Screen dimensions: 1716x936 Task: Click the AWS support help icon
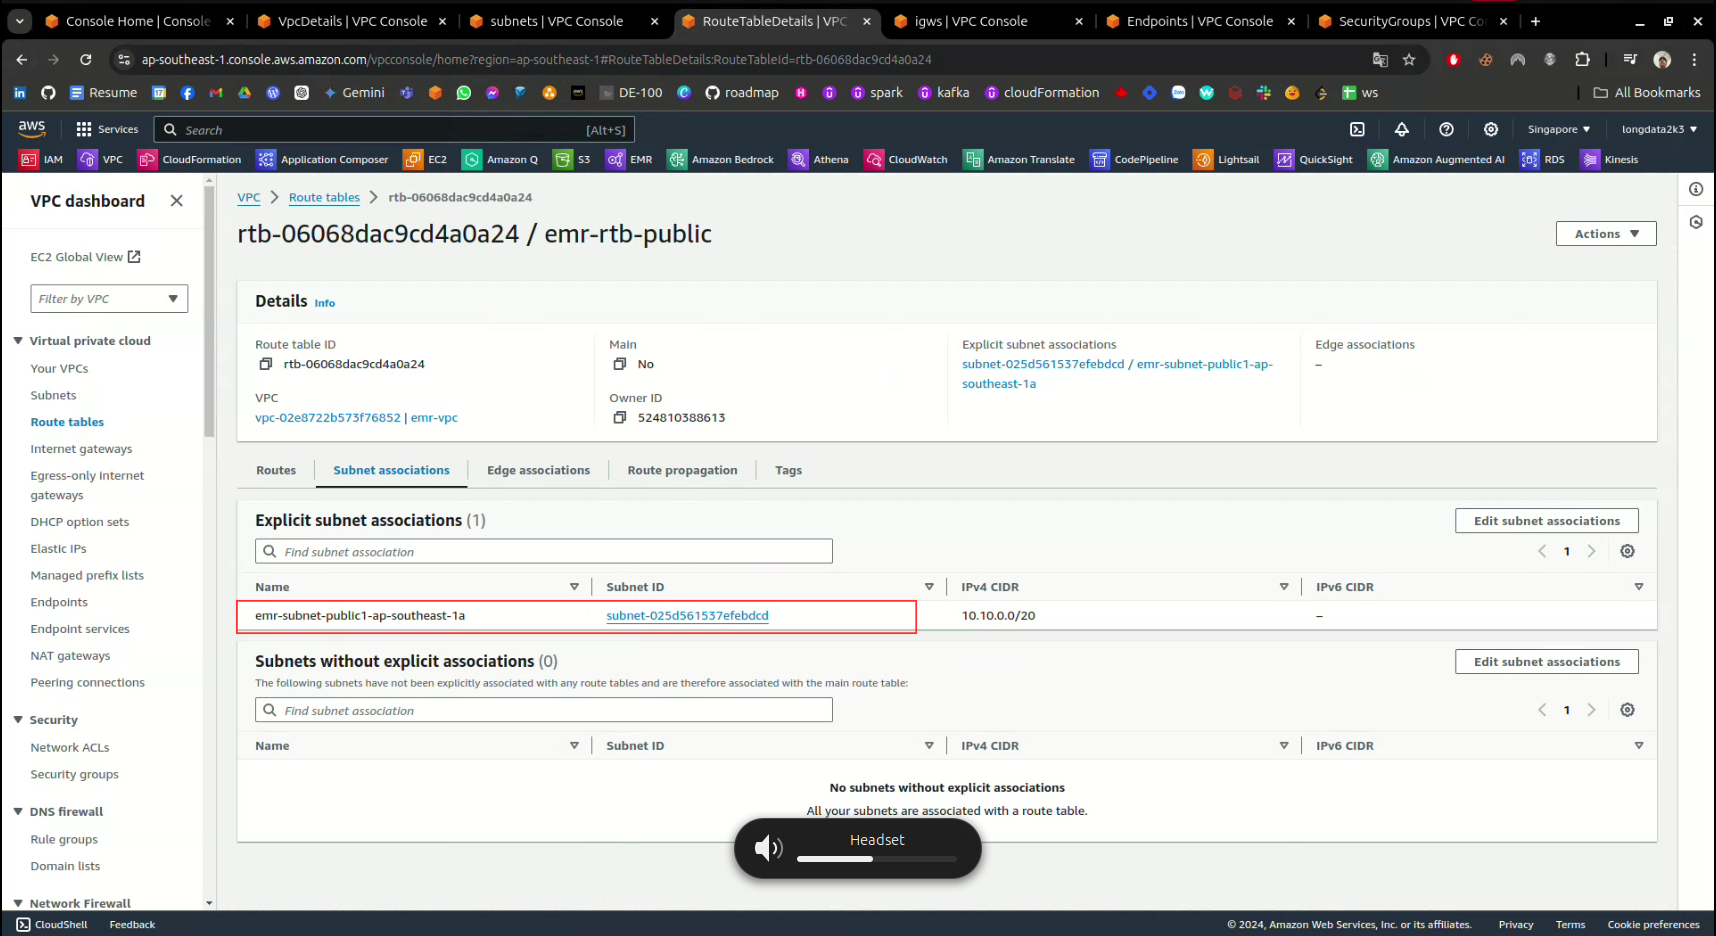(1446, 129)
